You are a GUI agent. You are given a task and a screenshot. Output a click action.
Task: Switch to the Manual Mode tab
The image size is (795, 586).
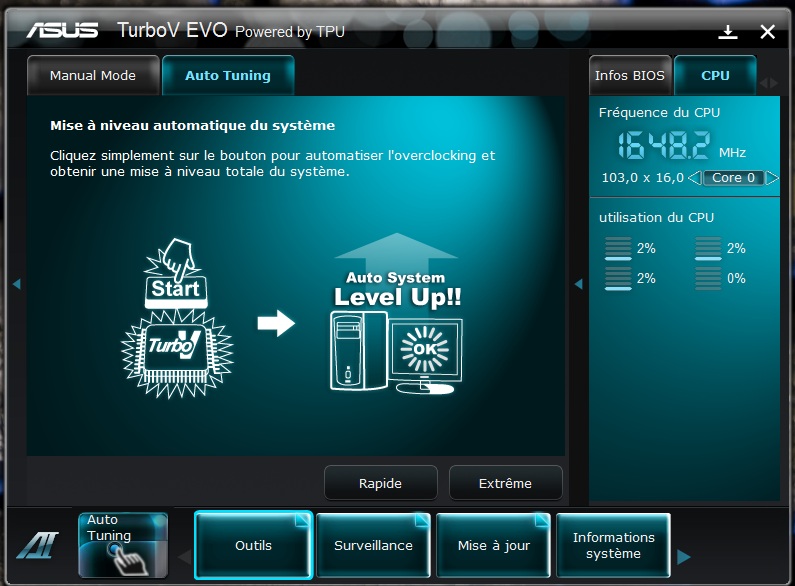click(x=92, y=76)
